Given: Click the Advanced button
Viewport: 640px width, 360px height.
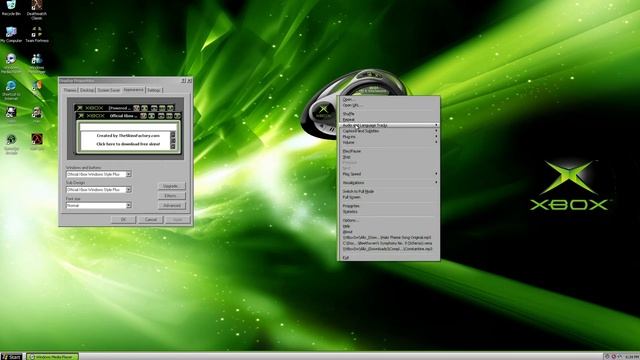Looking at the screenshot, I should click(171, 206).
